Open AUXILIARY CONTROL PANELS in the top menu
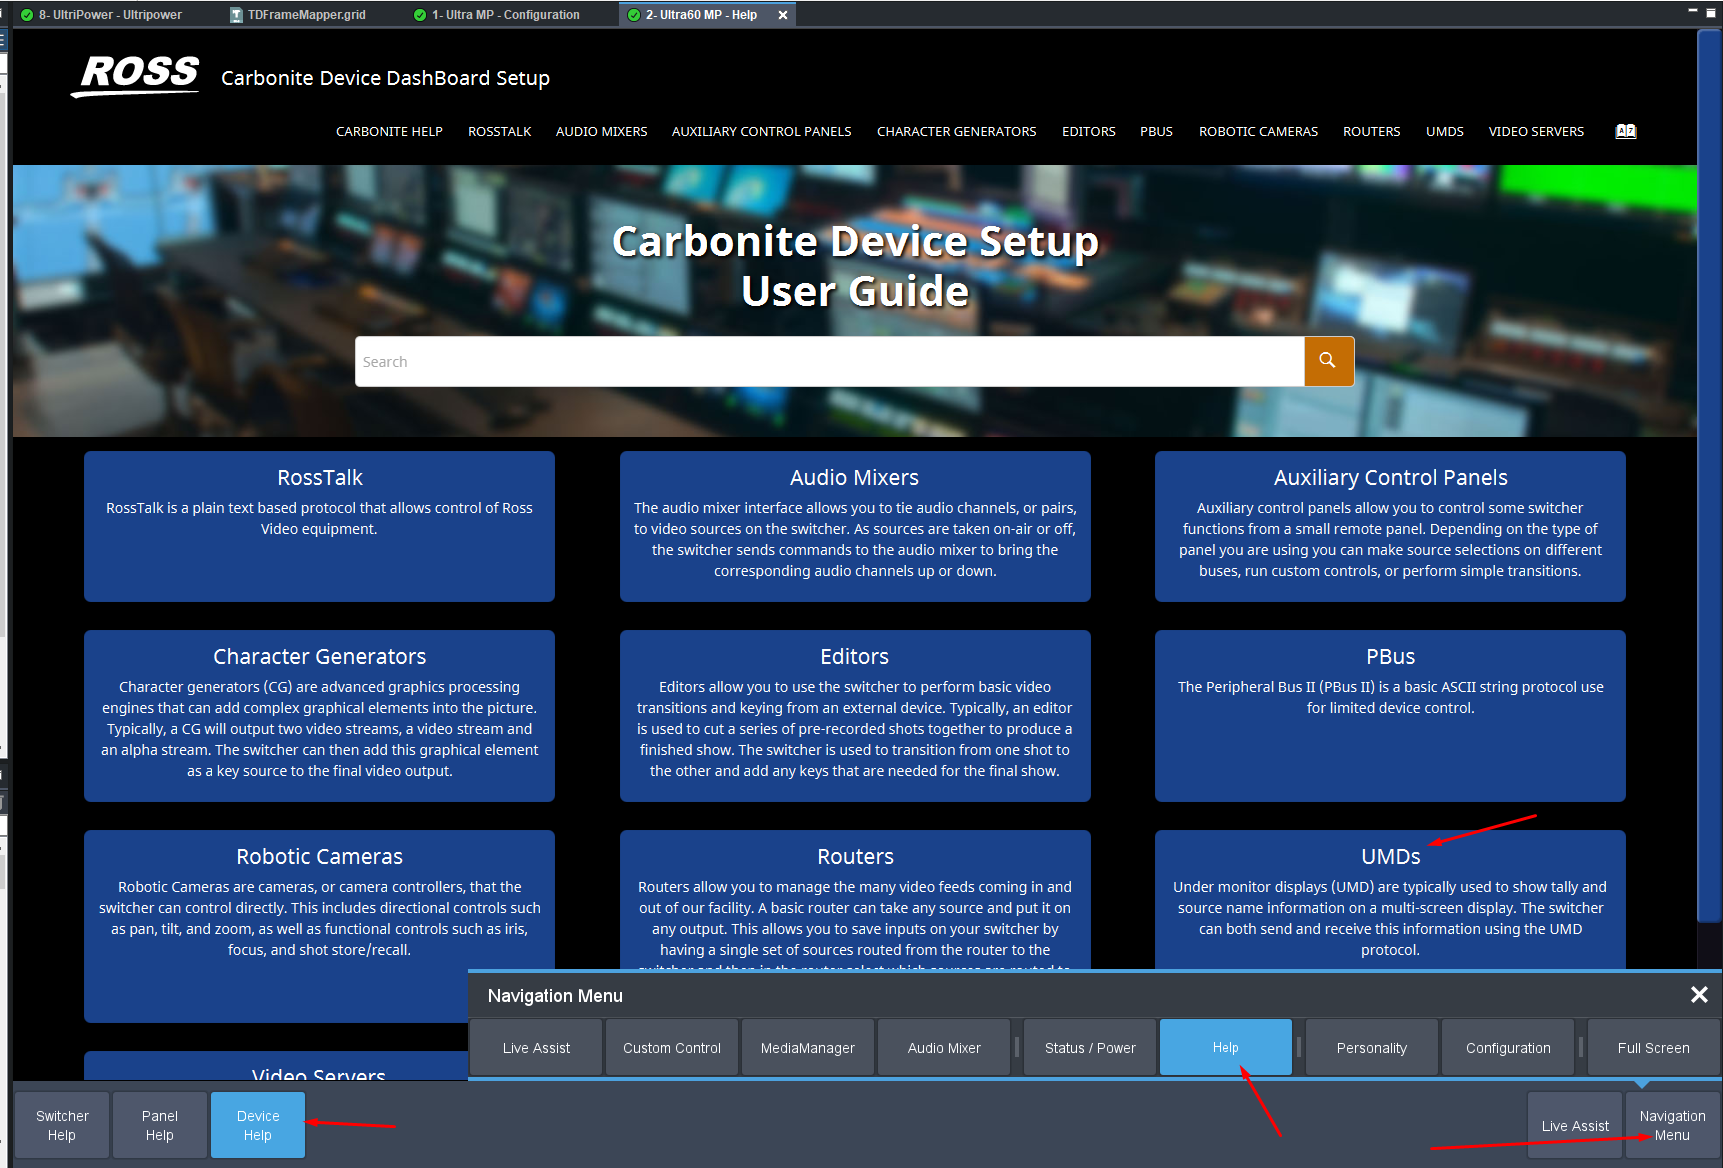Image resolution: width=1723 pixels, height=1168 pixels. (762, 131)
